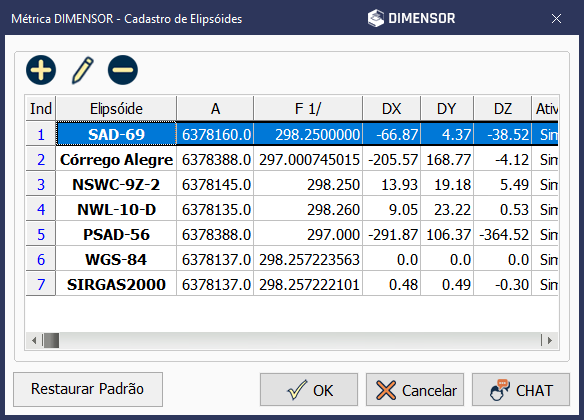Click the 6378160.0 value for SAD-69
The image size is (584, 420).
point(215,134)
